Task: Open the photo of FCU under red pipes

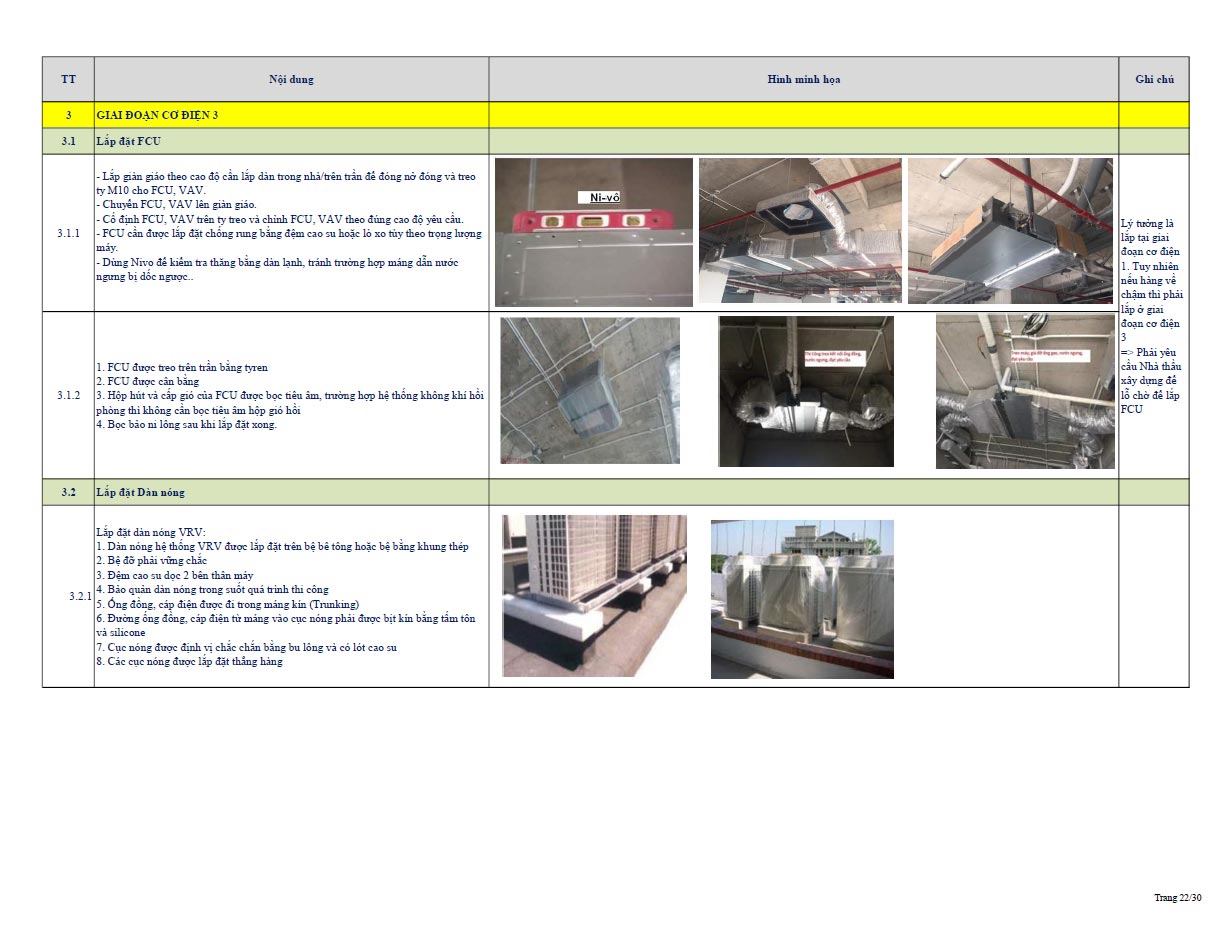Action: point(1010,230)
